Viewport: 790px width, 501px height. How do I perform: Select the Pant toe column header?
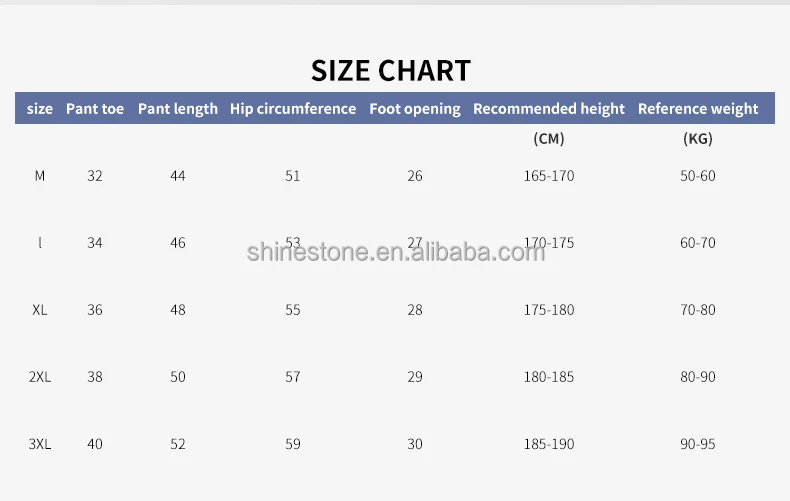pyautogui.click(x=95, y=109)
